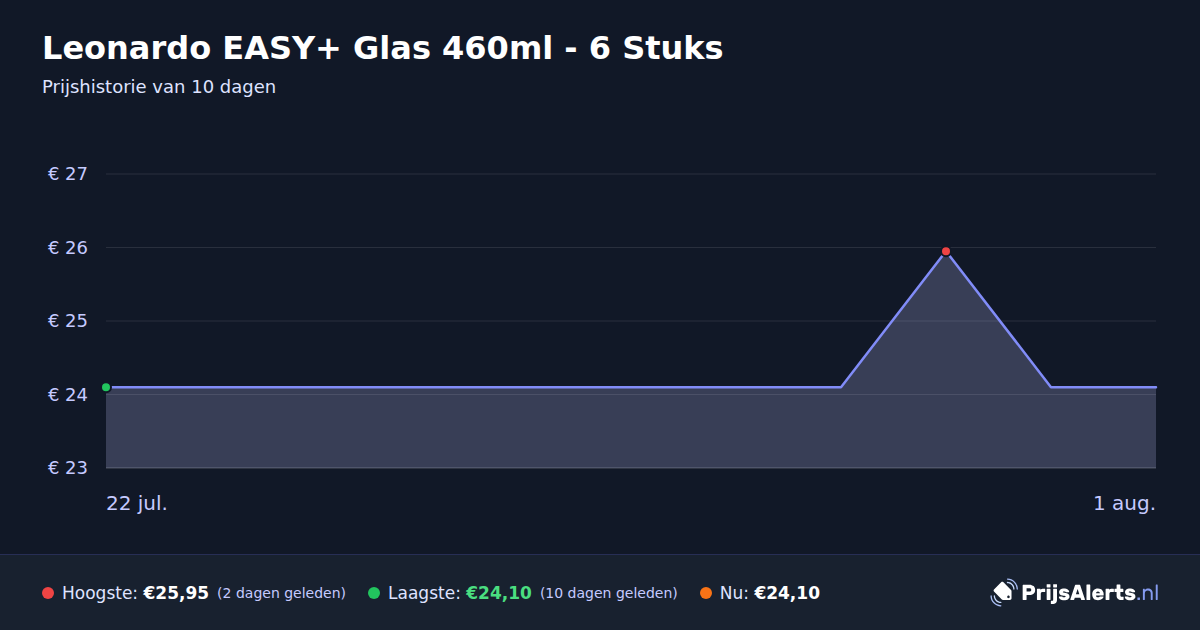The image size is (1200, 630).
Task: Click the red dot beside Hoogste
Action: click(48, 593)
